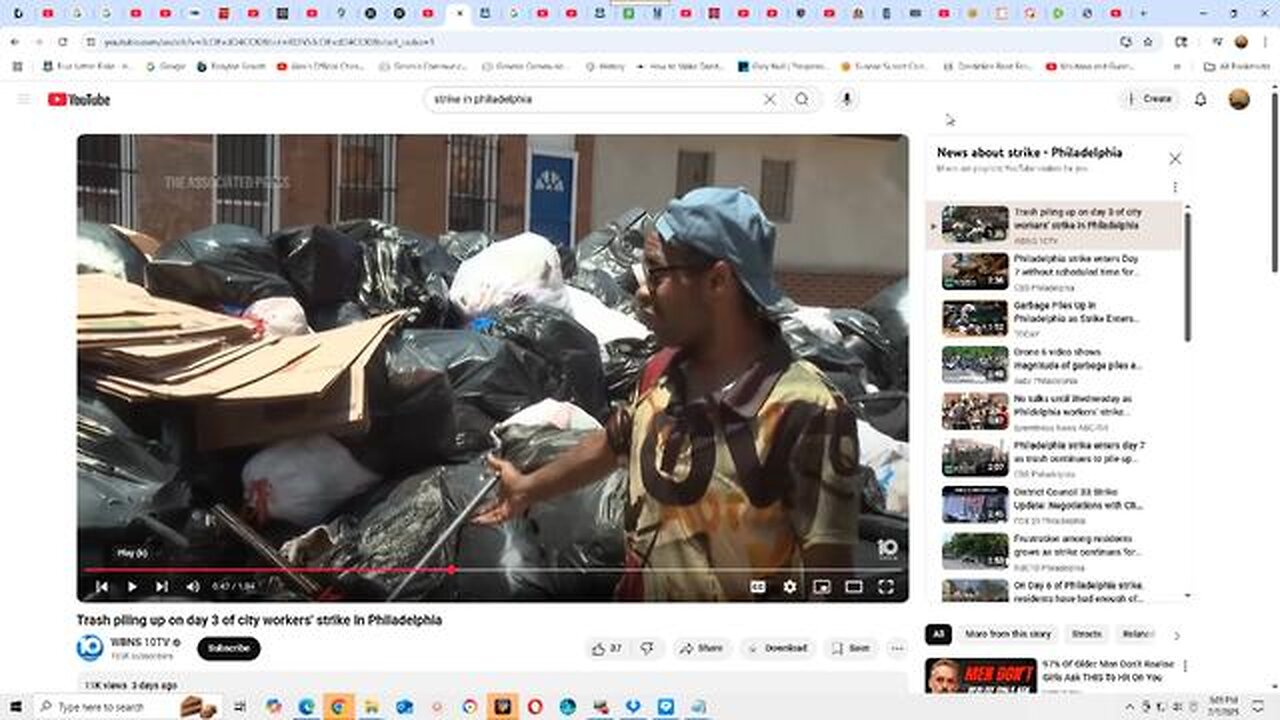Select 'Trash piling up on day 3' playlist item

coord(1054,225)
